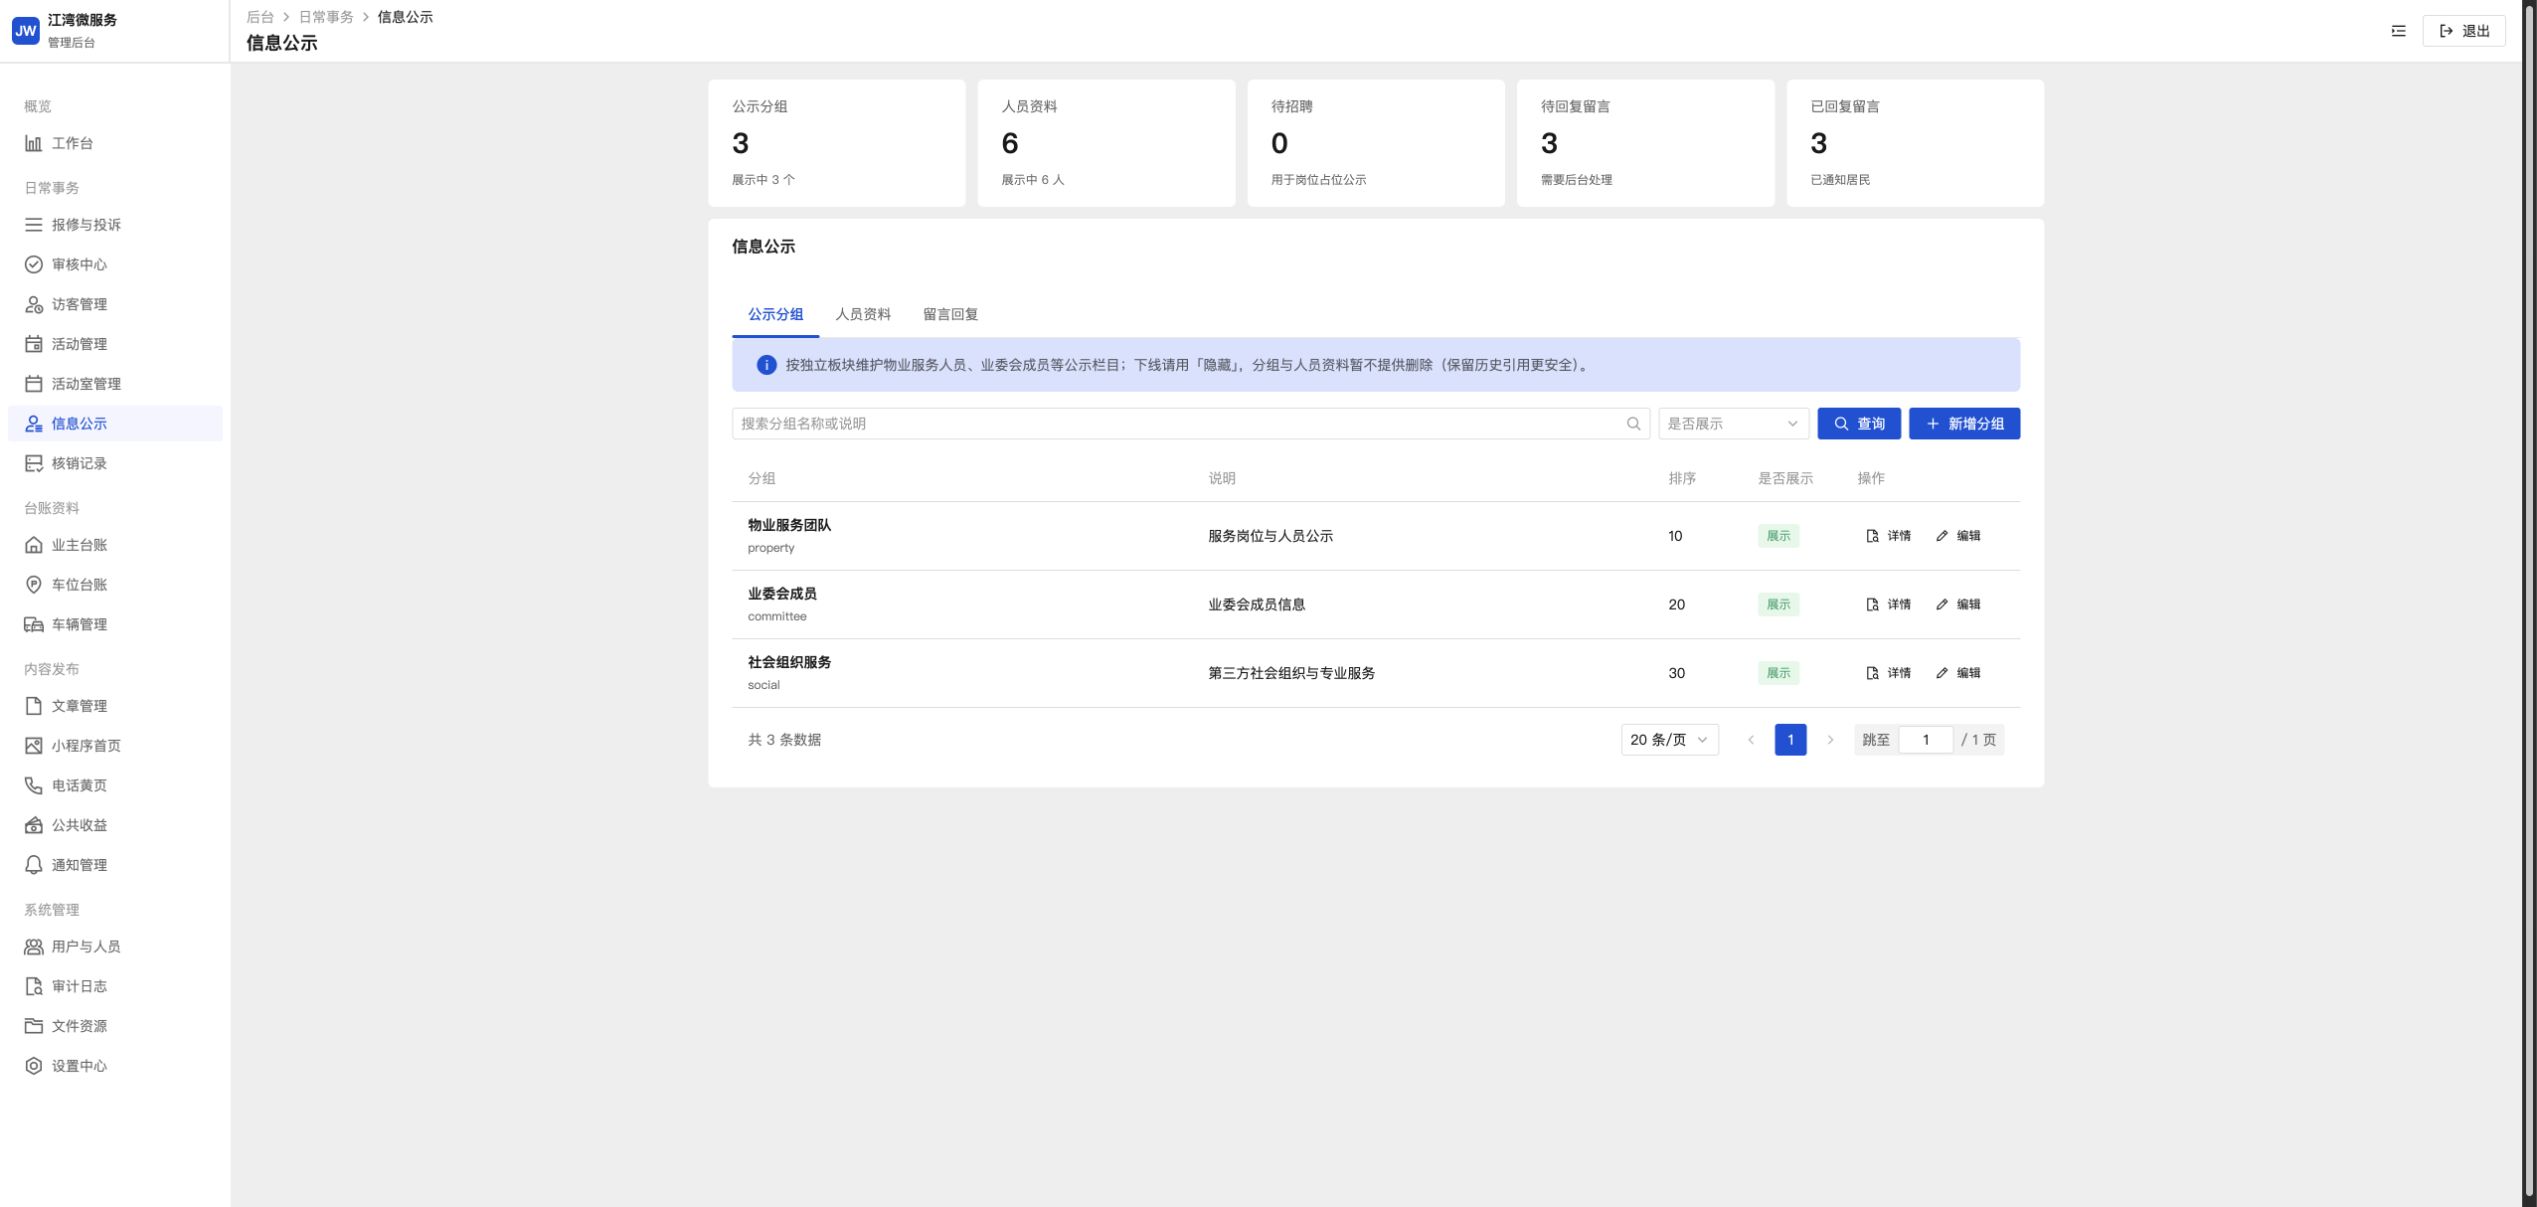Open 核销记录 receipt icon
This screenshot has height=1207, width=2537.
(33, 463)
